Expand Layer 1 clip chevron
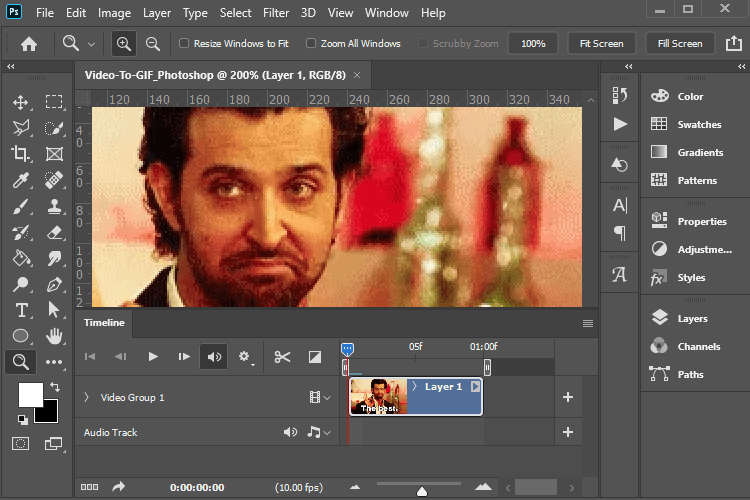 pyautogui.click(x=414, y=386)
